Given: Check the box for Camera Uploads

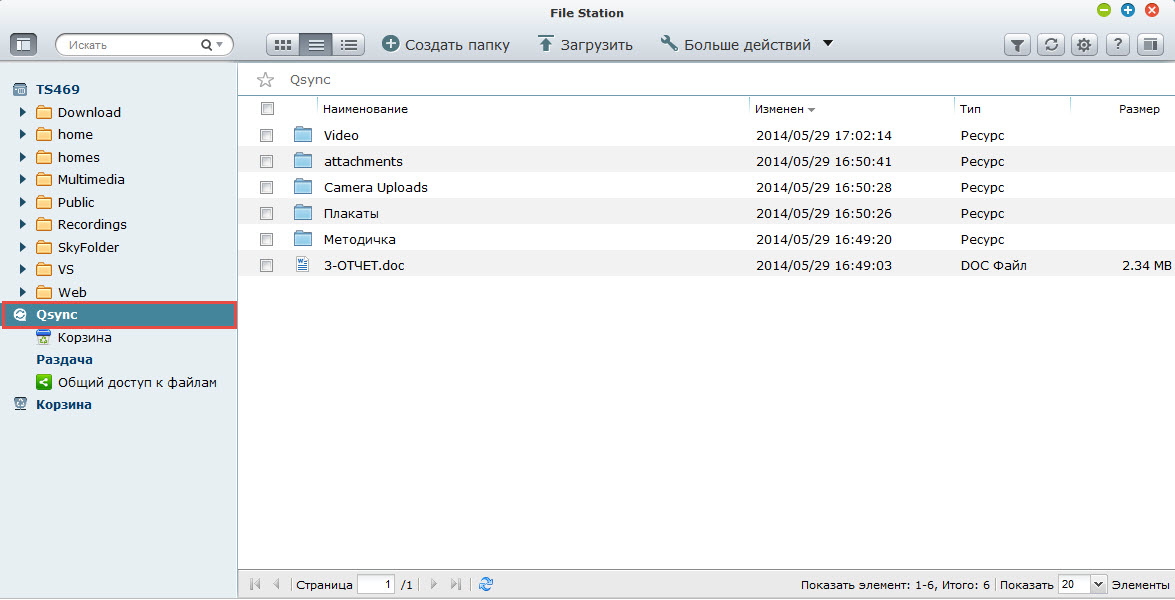Looking at the screenshot, I should pyautogui.click(x=266, y=187).
